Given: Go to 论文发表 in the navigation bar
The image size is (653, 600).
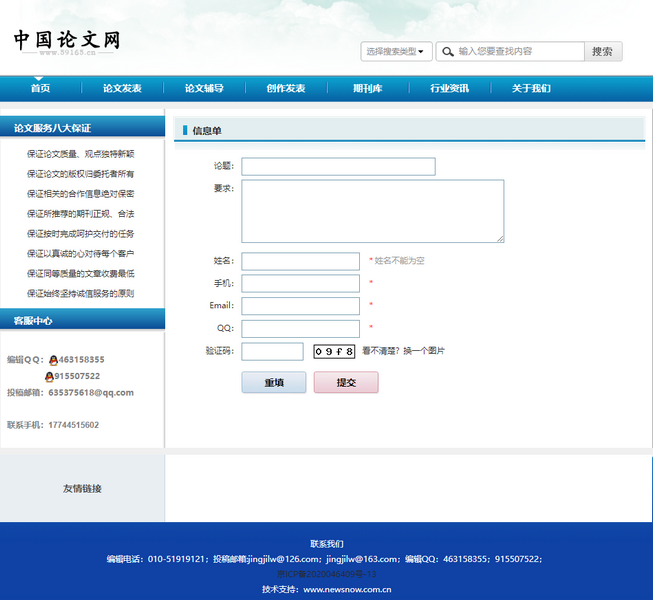Looking at the screenshot, I should 122,88.
